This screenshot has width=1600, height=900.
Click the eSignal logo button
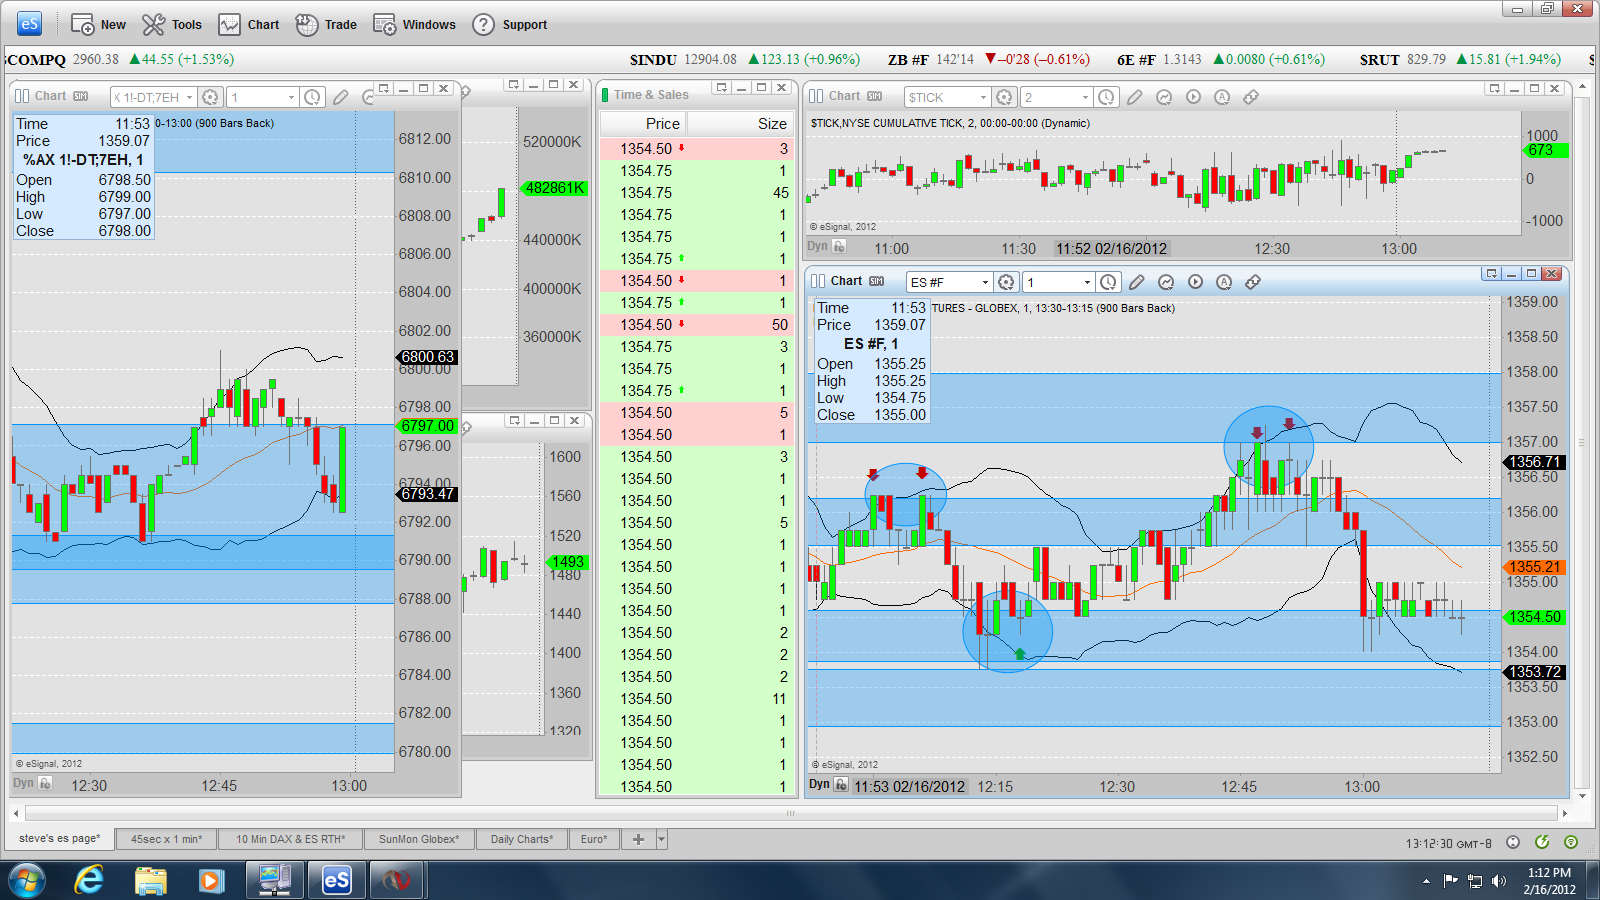click(29, 24)
